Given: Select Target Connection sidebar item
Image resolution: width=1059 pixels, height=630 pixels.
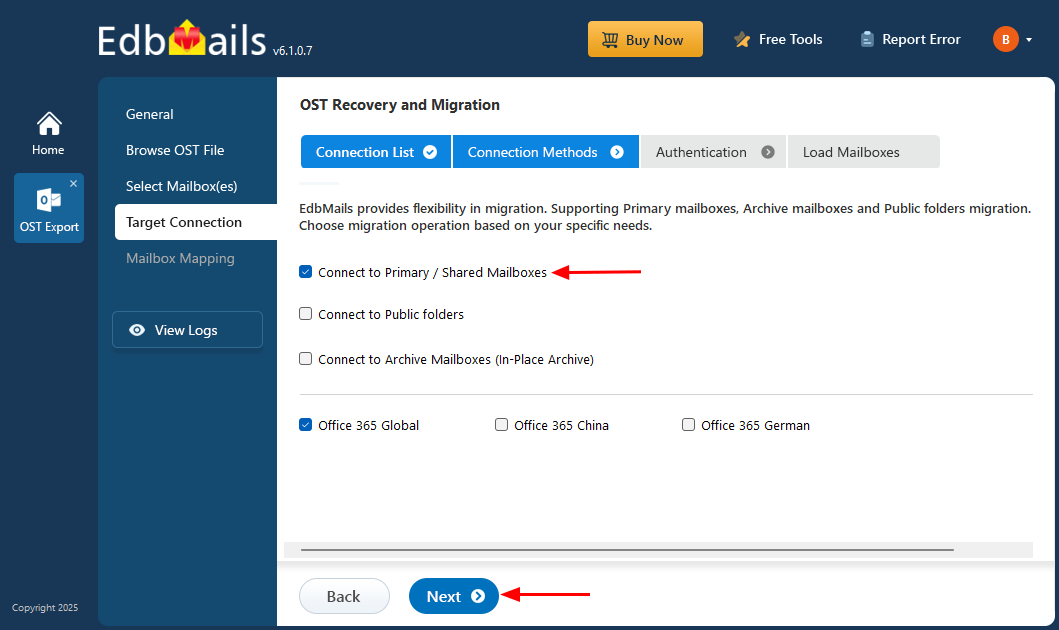Looking at the screenshot, I should point(196,222).
